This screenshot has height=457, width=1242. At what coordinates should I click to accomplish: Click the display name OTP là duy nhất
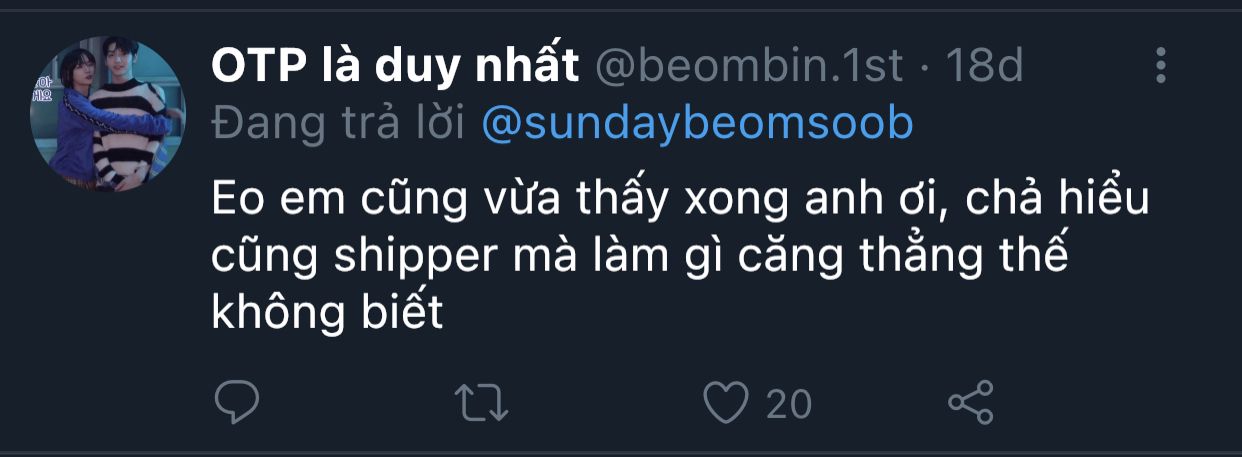point(395,66)
